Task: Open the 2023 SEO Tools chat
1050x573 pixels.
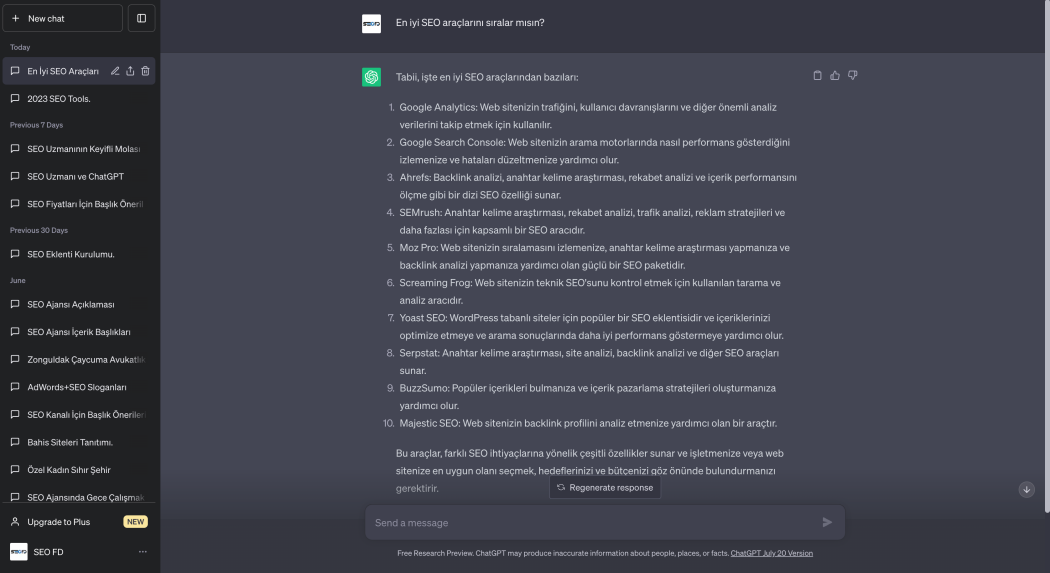Action: coord(79,98)
